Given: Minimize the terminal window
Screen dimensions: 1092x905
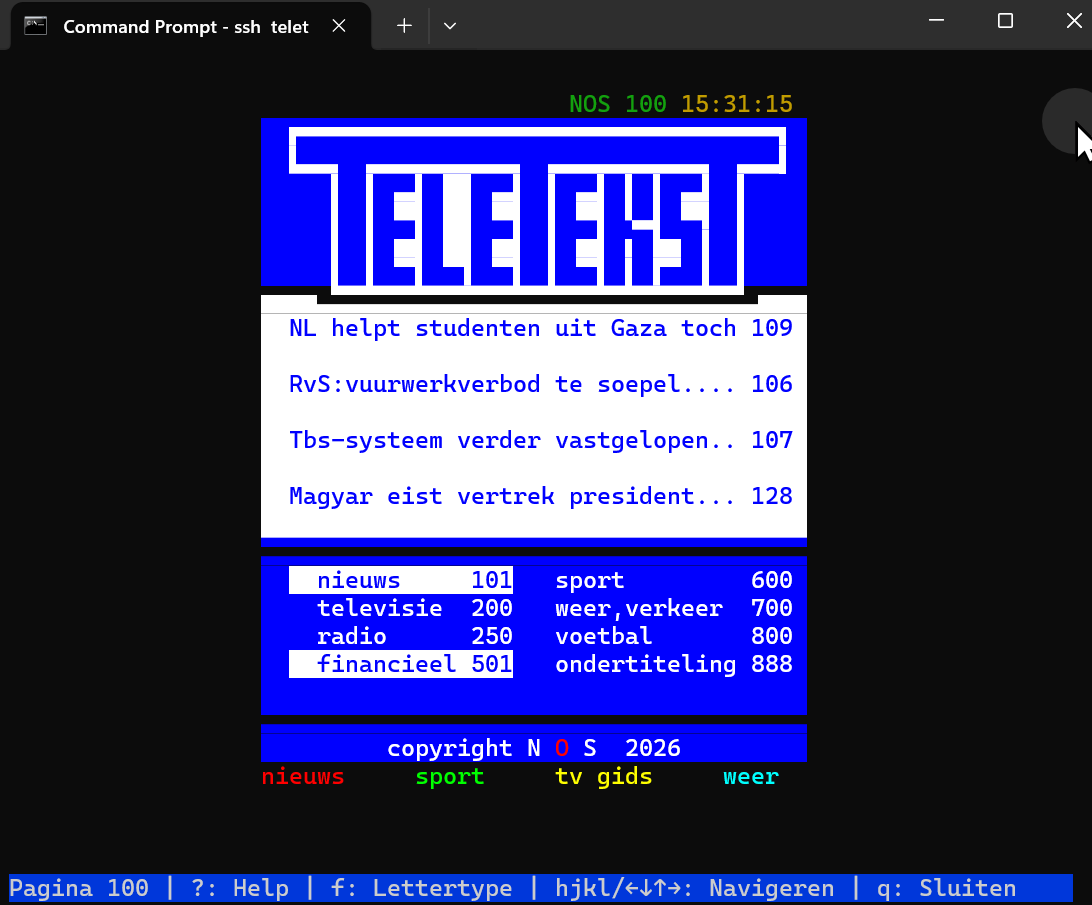Looking at the screenshot, I should (937, 21).
